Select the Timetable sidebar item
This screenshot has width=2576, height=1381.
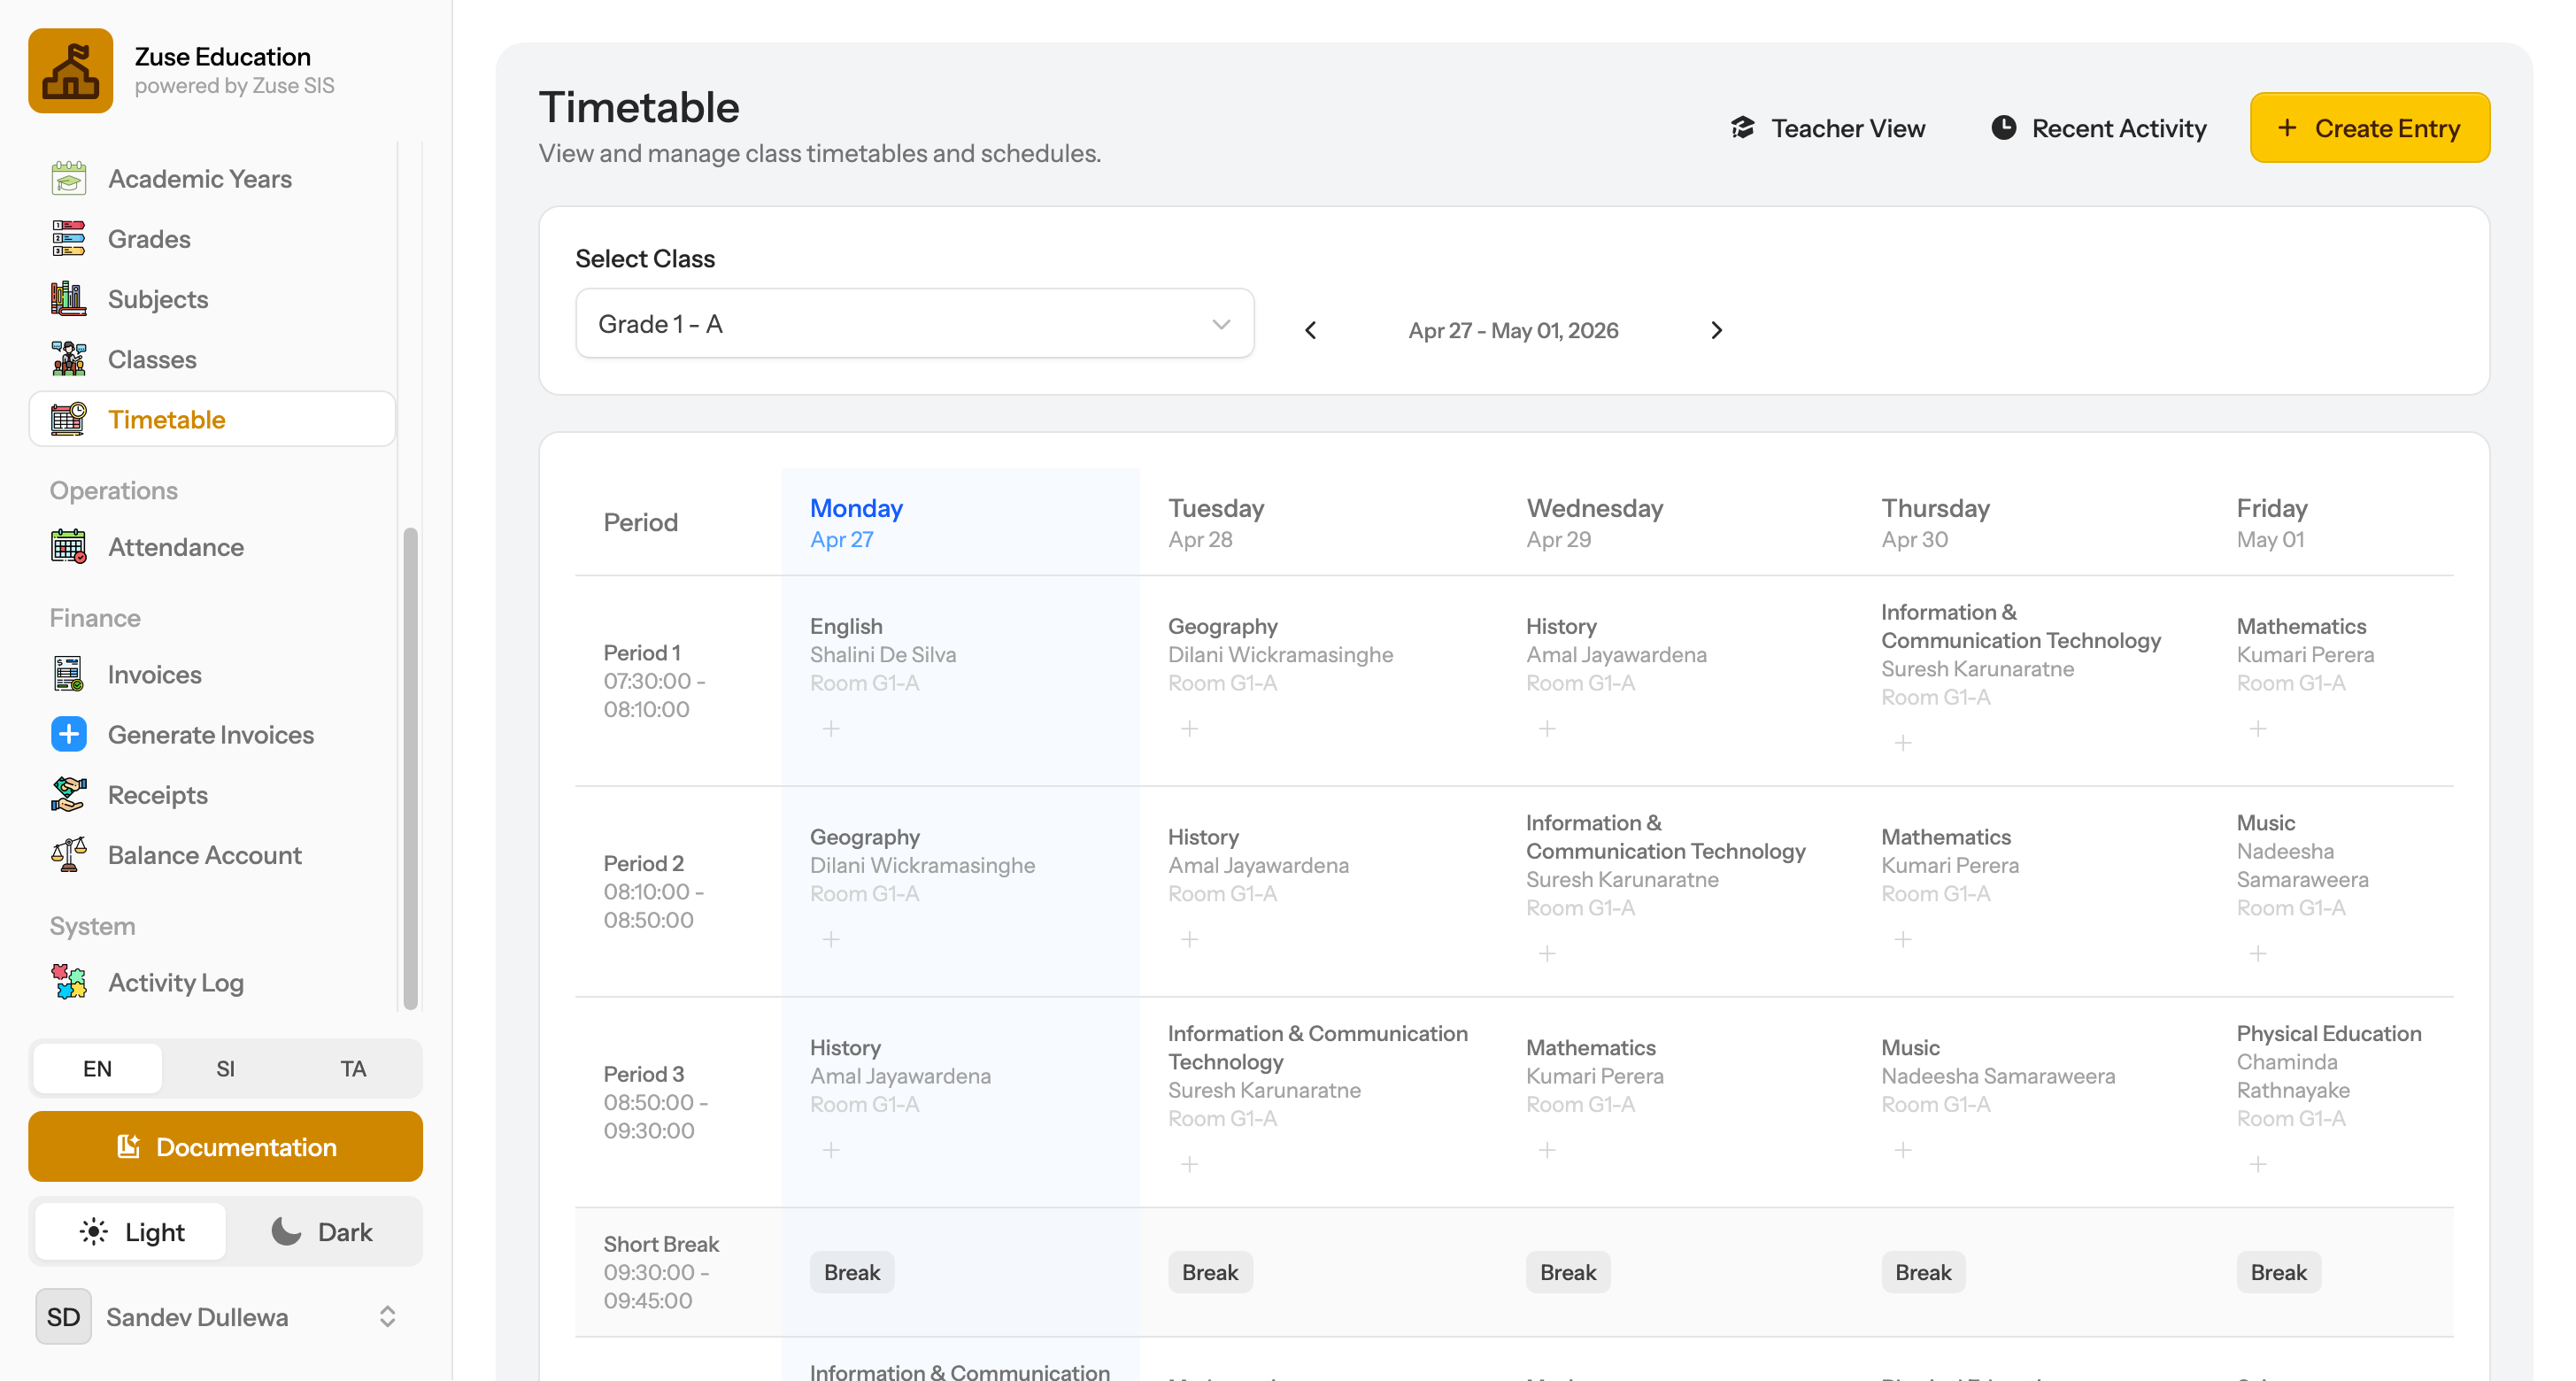click(x=212, y=419)
